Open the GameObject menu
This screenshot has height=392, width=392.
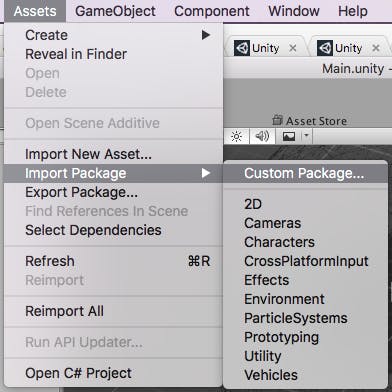[x=115, y=11]
